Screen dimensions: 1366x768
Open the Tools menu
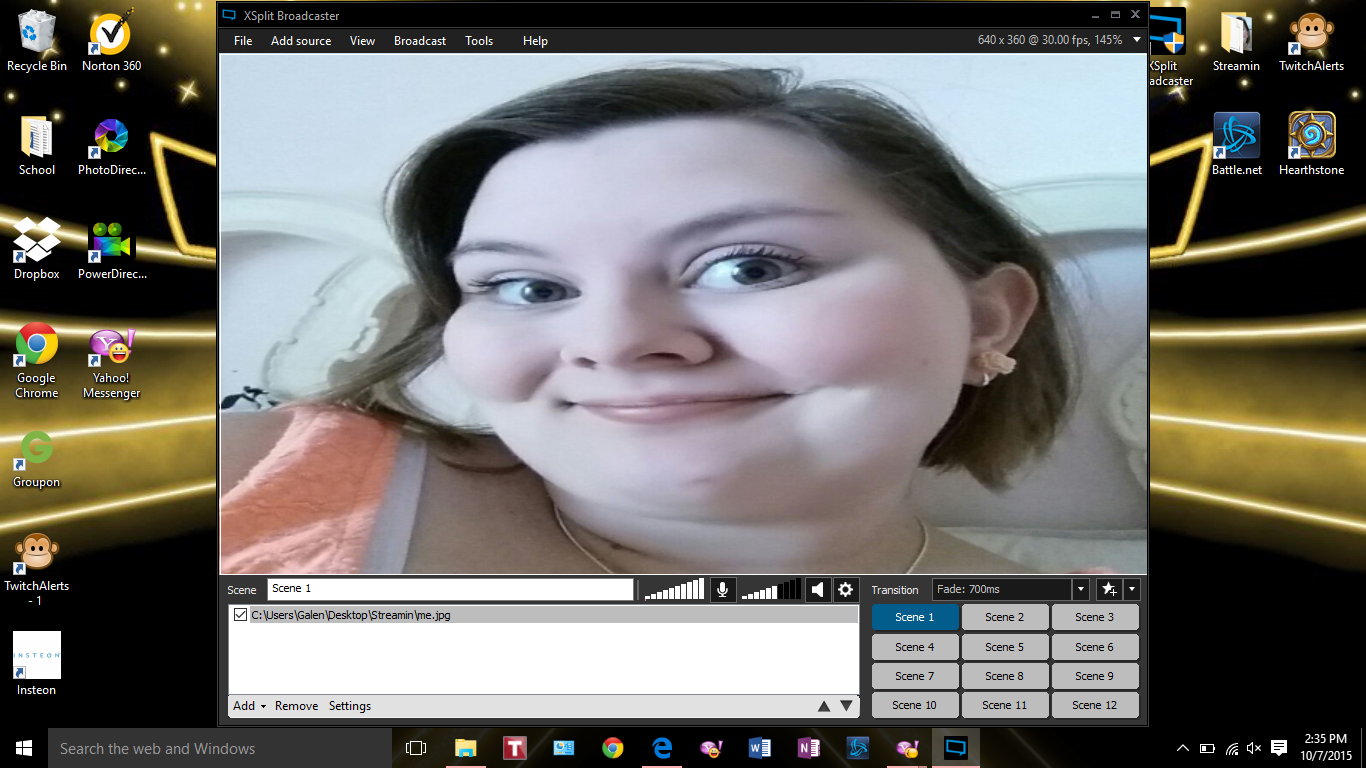[x=479, y=40]
